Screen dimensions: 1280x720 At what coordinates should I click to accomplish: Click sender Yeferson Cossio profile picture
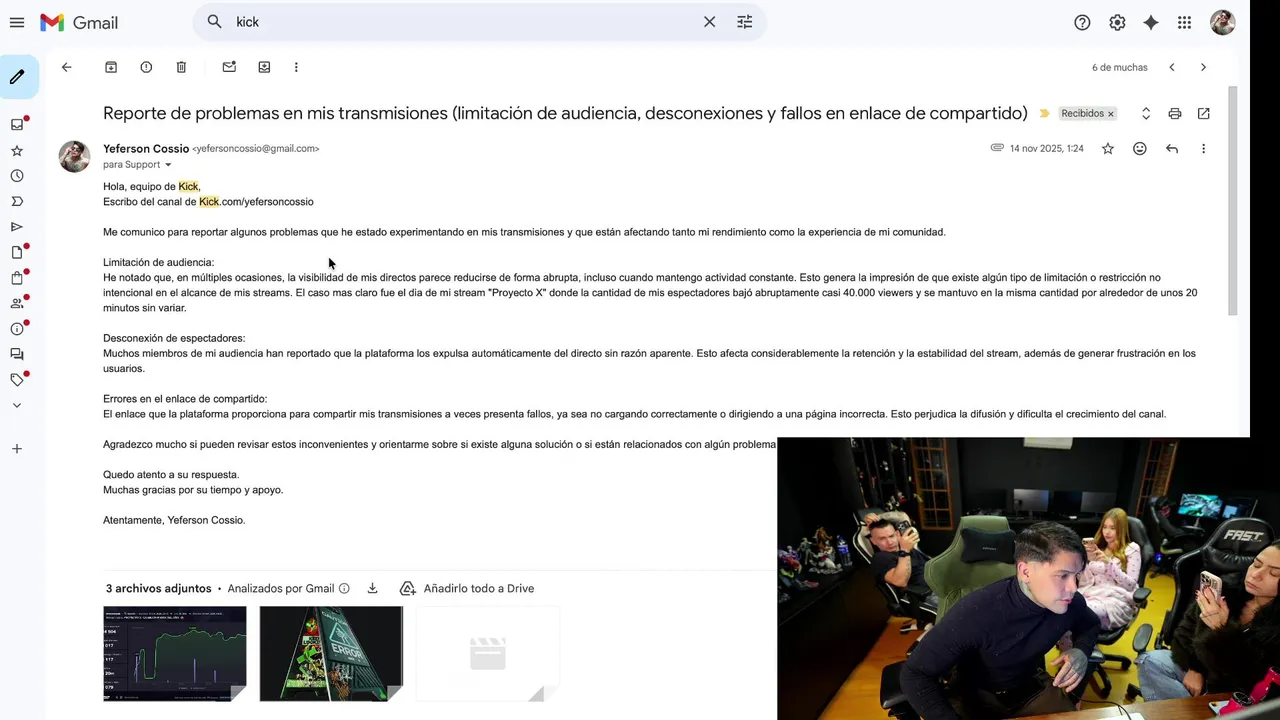(x=74, y=156)
